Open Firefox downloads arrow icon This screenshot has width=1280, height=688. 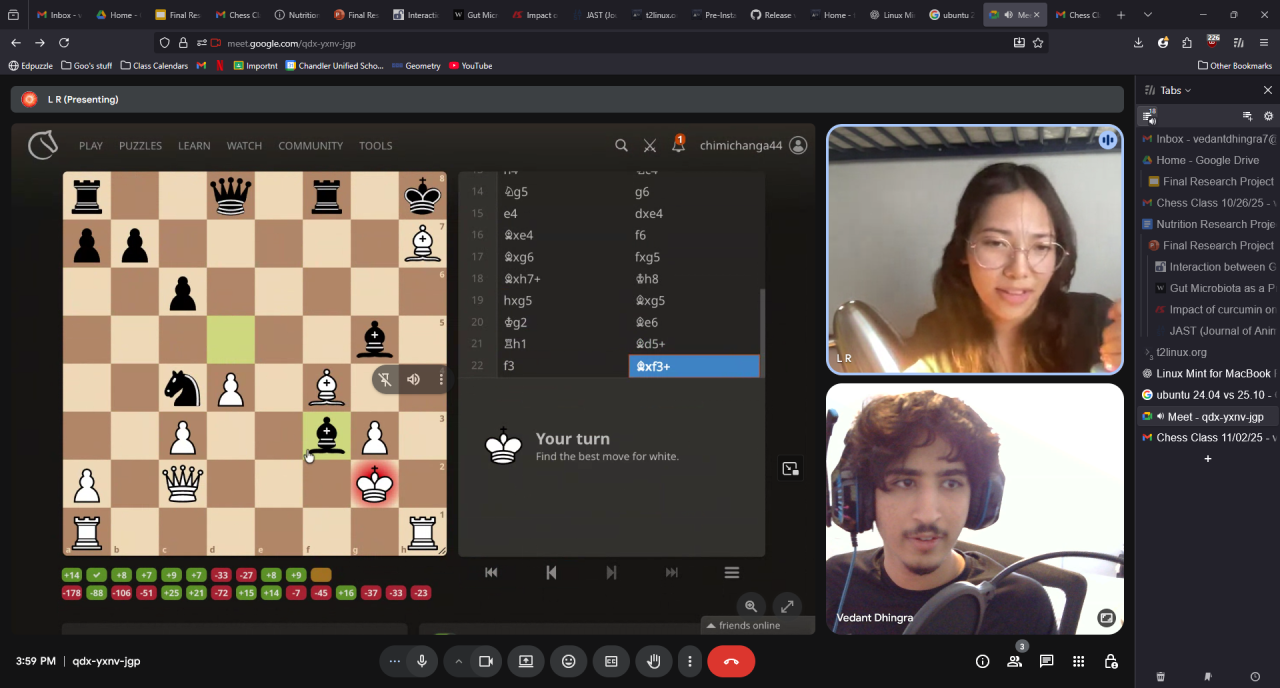(x=1138, y=42)
